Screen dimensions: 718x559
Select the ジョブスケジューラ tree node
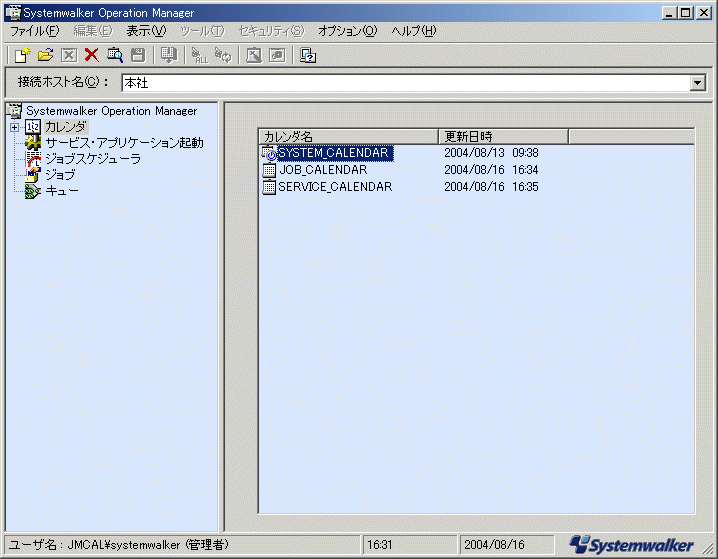(x=92, y=159)
